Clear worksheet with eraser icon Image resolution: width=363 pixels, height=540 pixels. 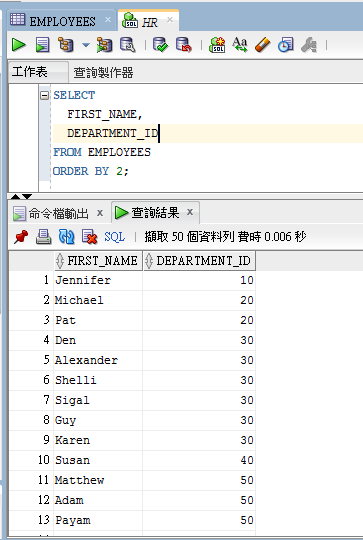click(262, 45)
